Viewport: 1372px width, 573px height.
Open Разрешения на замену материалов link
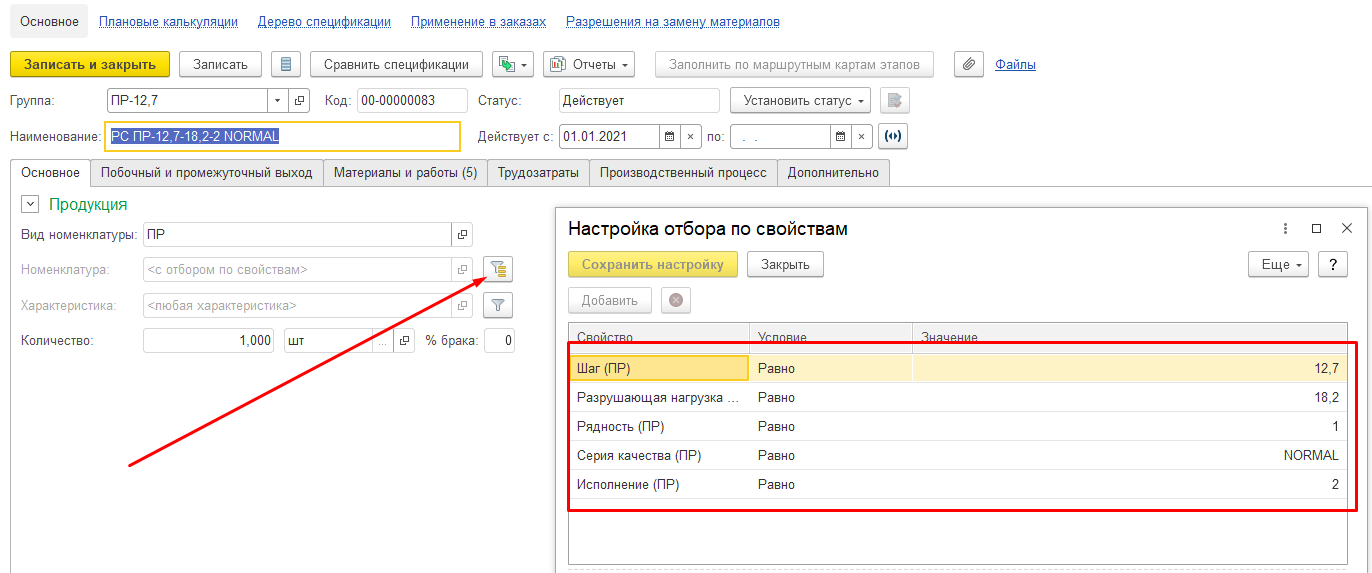click(673, 21)
